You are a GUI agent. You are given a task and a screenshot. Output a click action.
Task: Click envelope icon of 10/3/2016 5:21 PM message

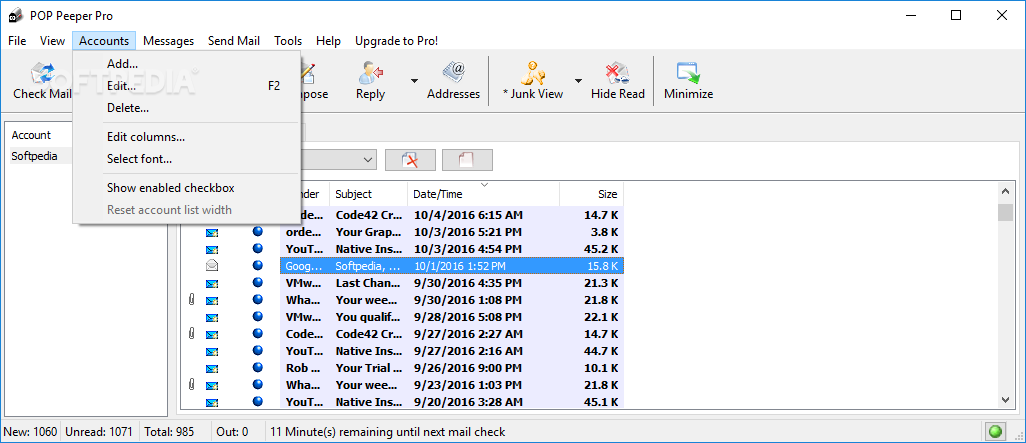[211, 232]
